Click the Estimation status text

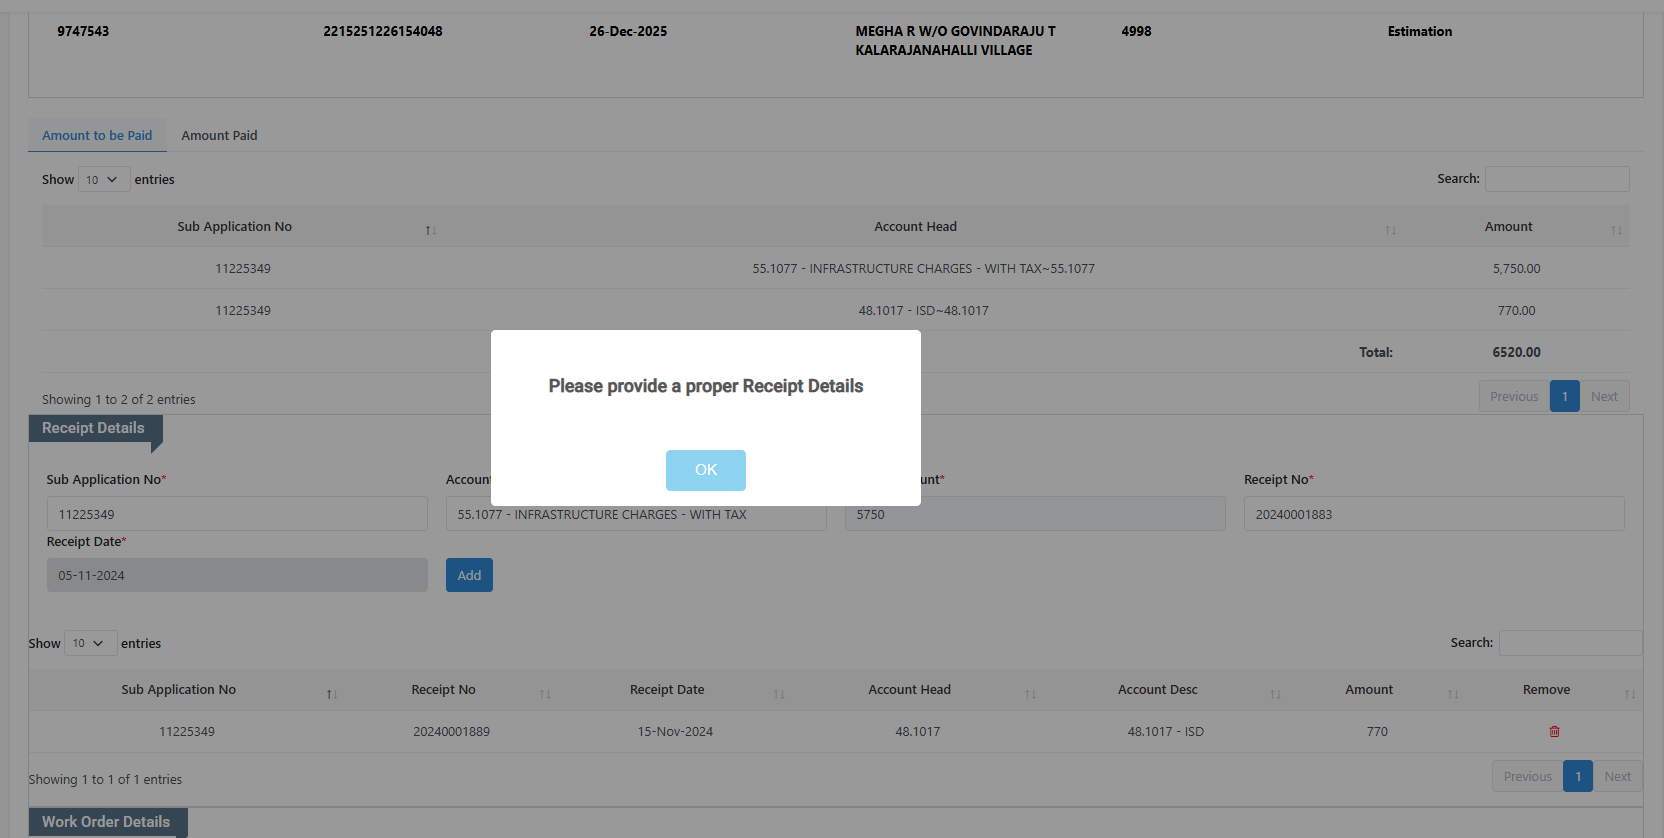click(1419, 32)
